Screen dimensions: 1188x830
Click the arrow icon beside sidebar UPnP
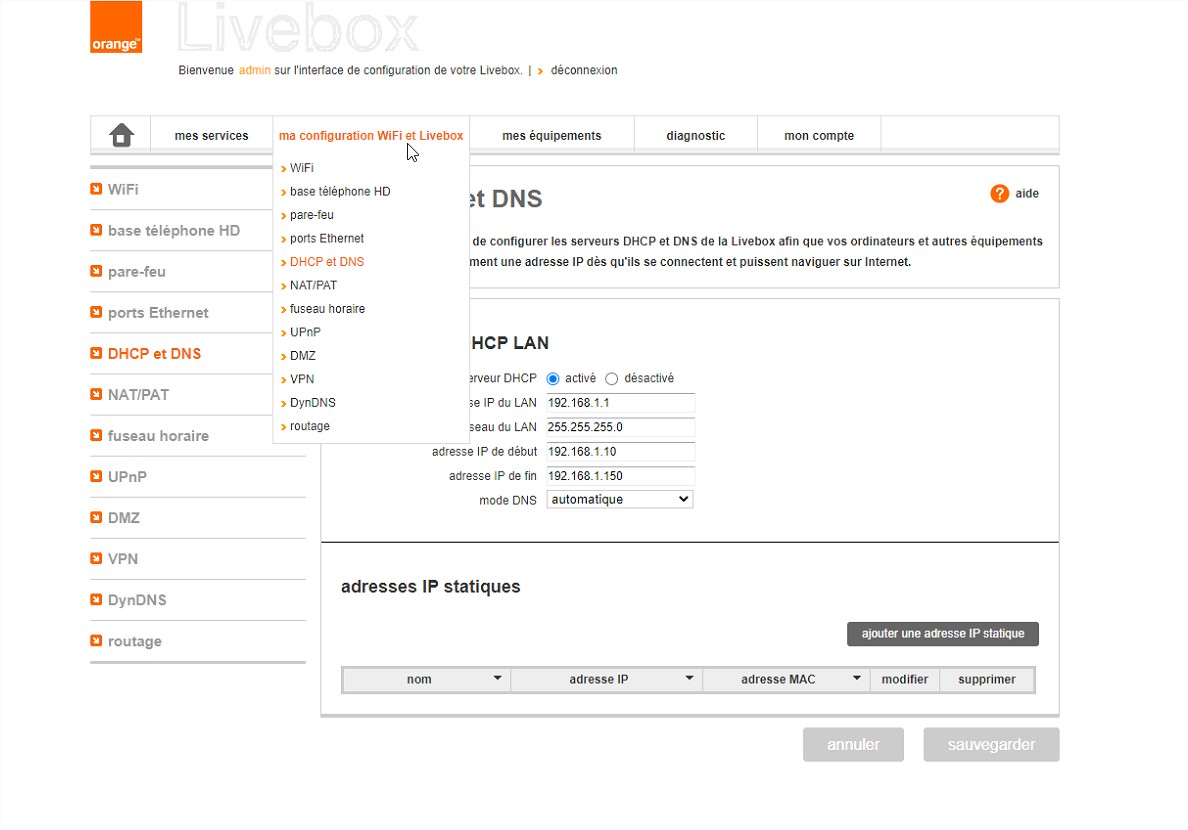click(x=96, y=476)
